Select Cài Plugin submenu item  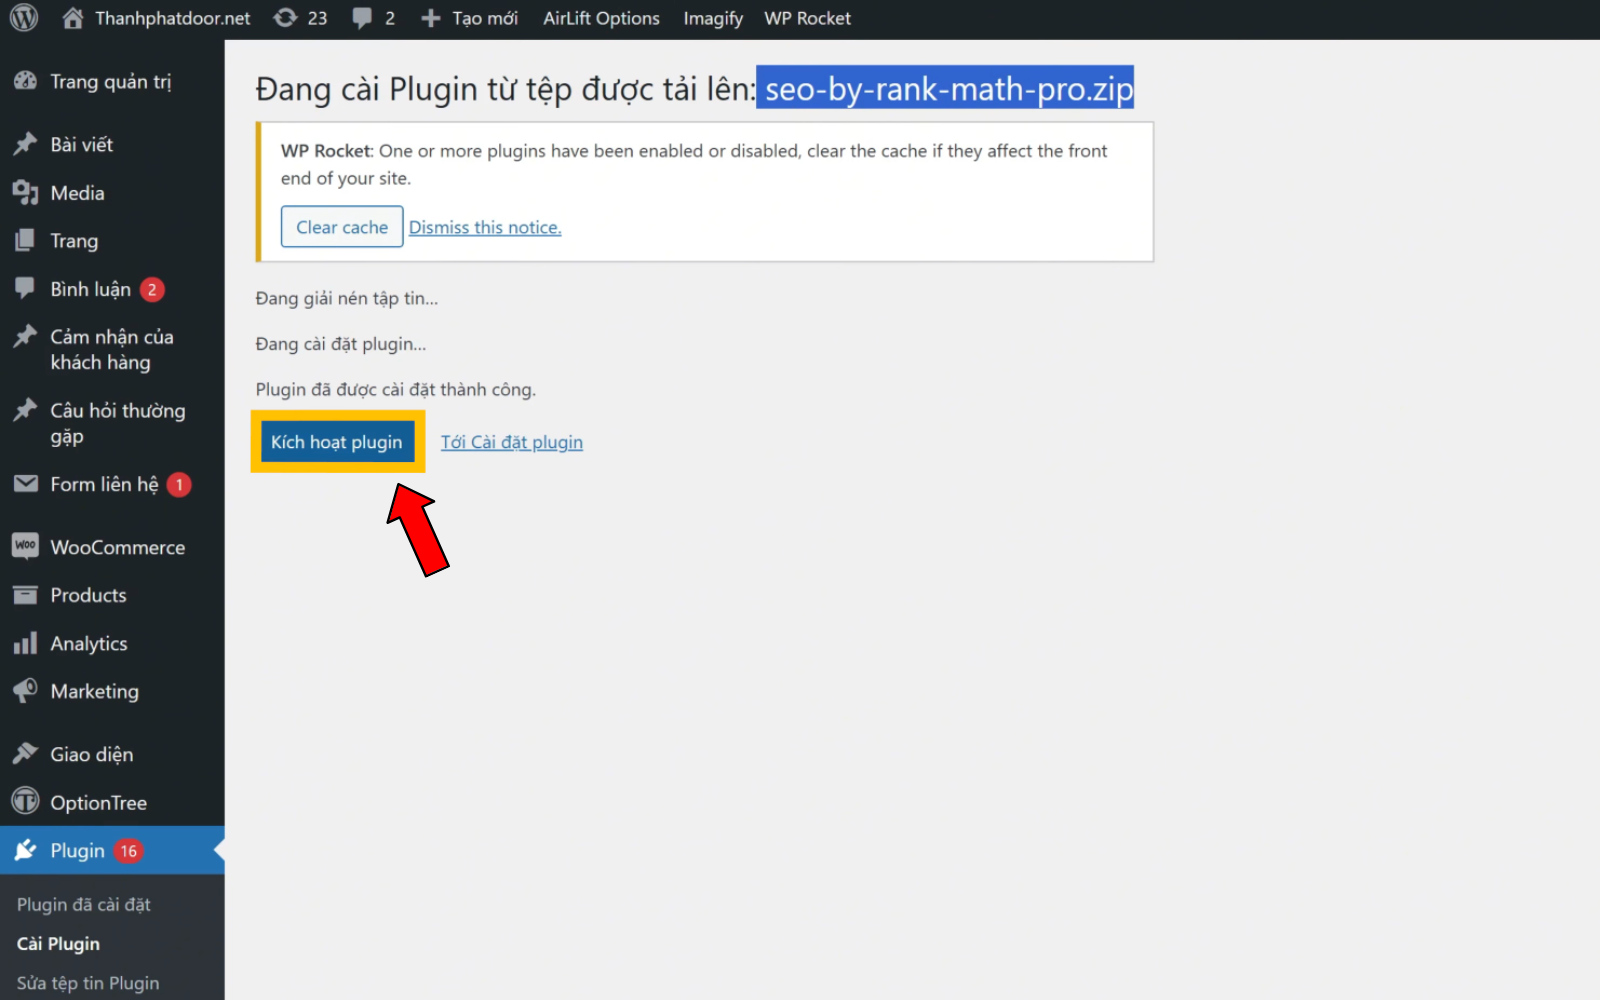pyautogui.click(x=58, y=943)
